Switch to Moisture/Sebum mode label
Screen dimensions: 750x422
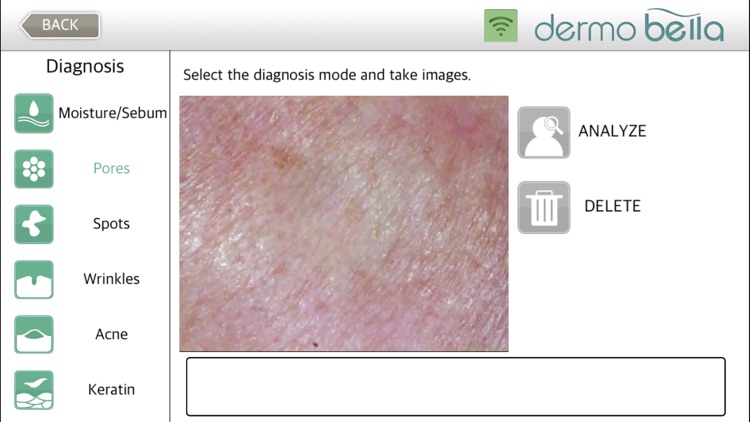click(112, 113)
